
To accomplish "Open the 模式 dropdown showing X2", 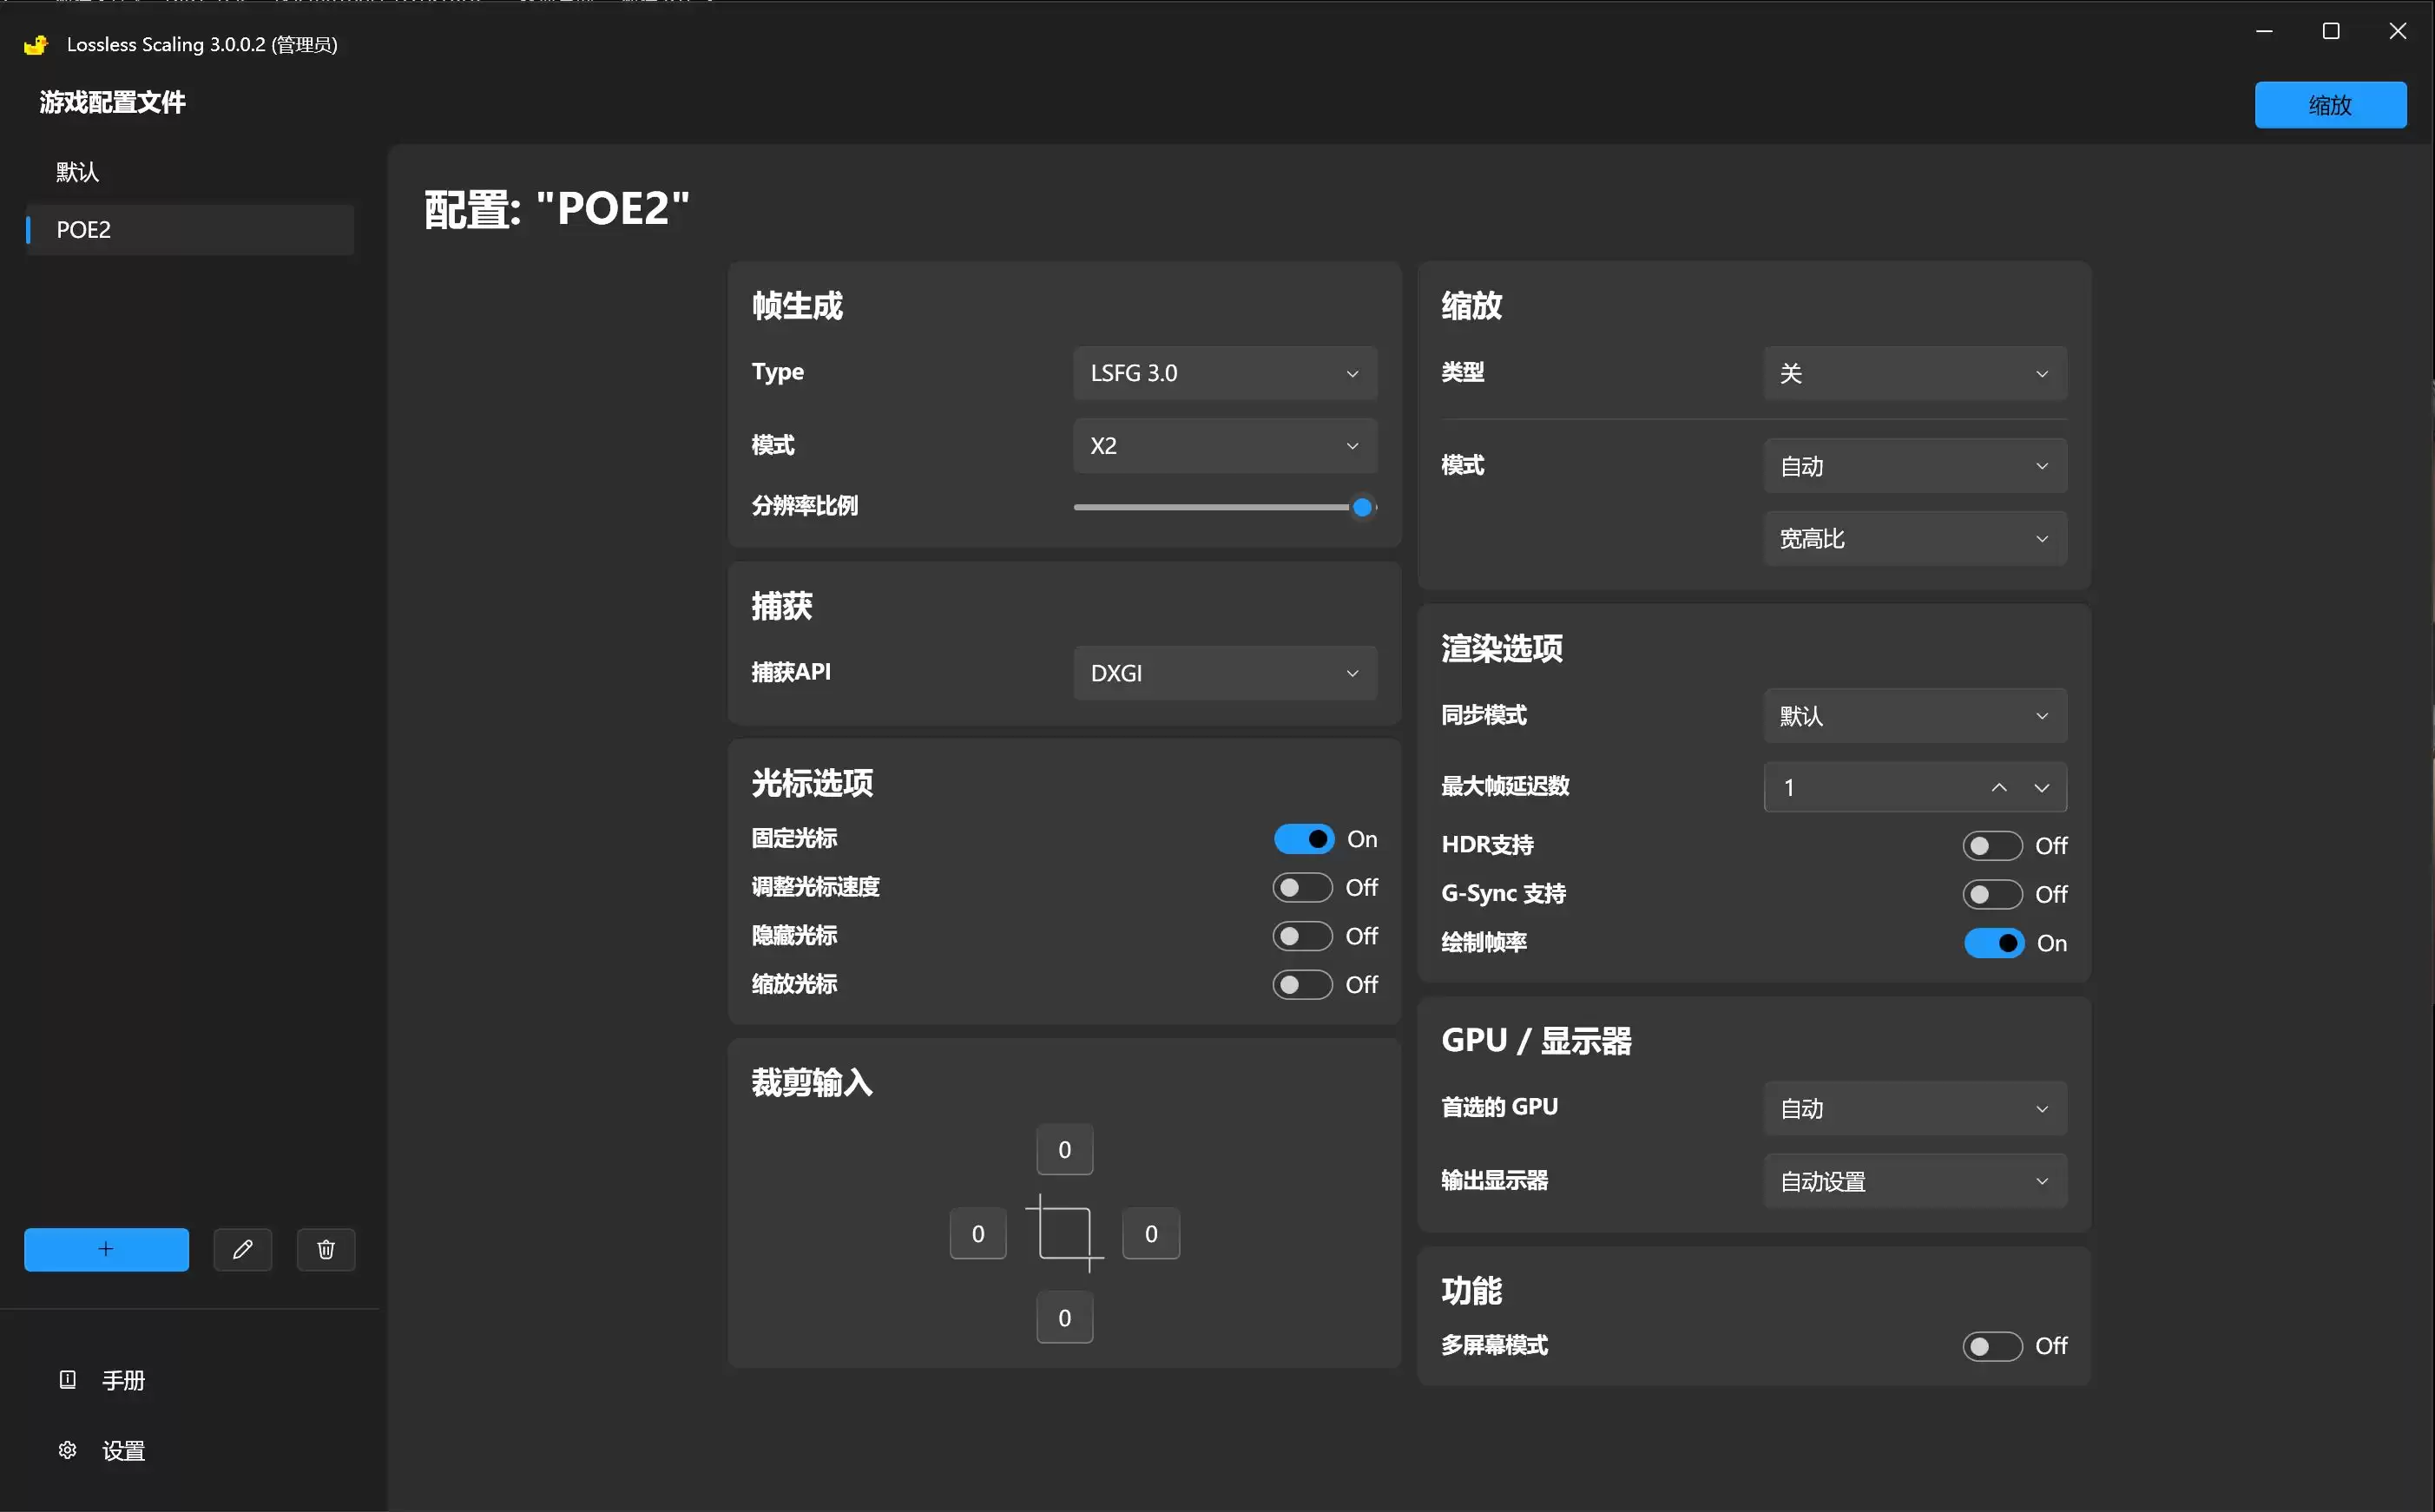I will tap(1225, 446).
